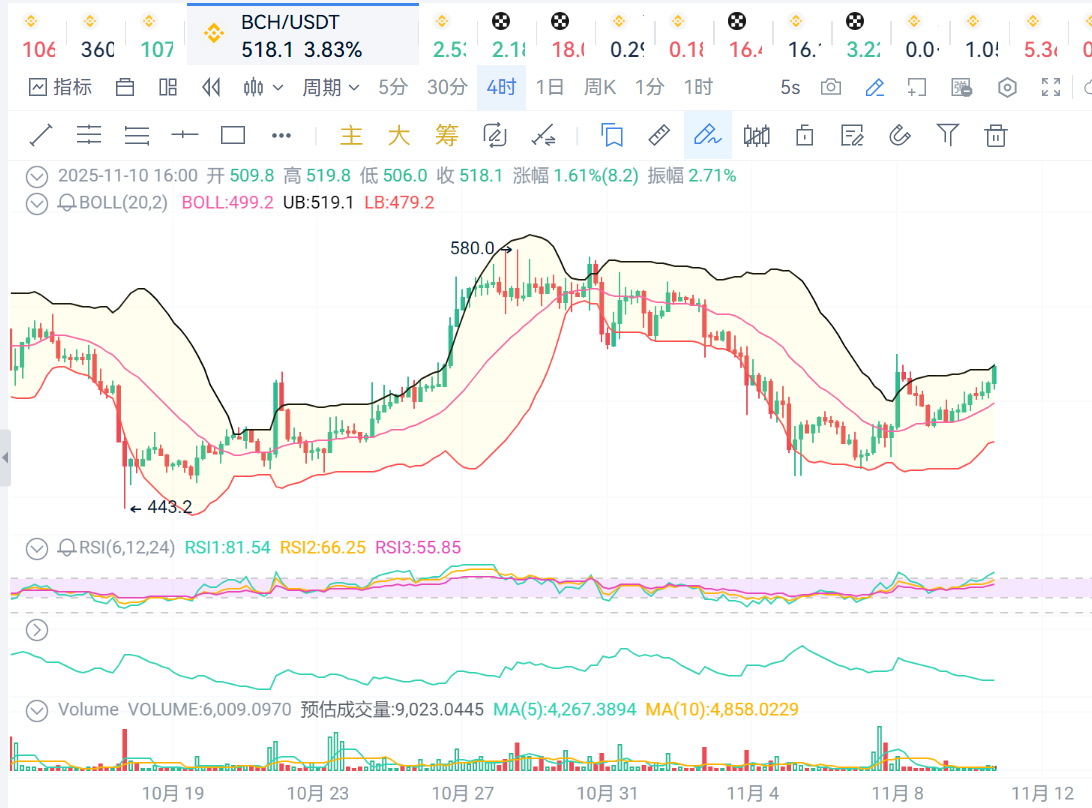This screenshot has height=808, width=1092.
Task: Click the 5s refresh interval button
Action: [790, 88]
